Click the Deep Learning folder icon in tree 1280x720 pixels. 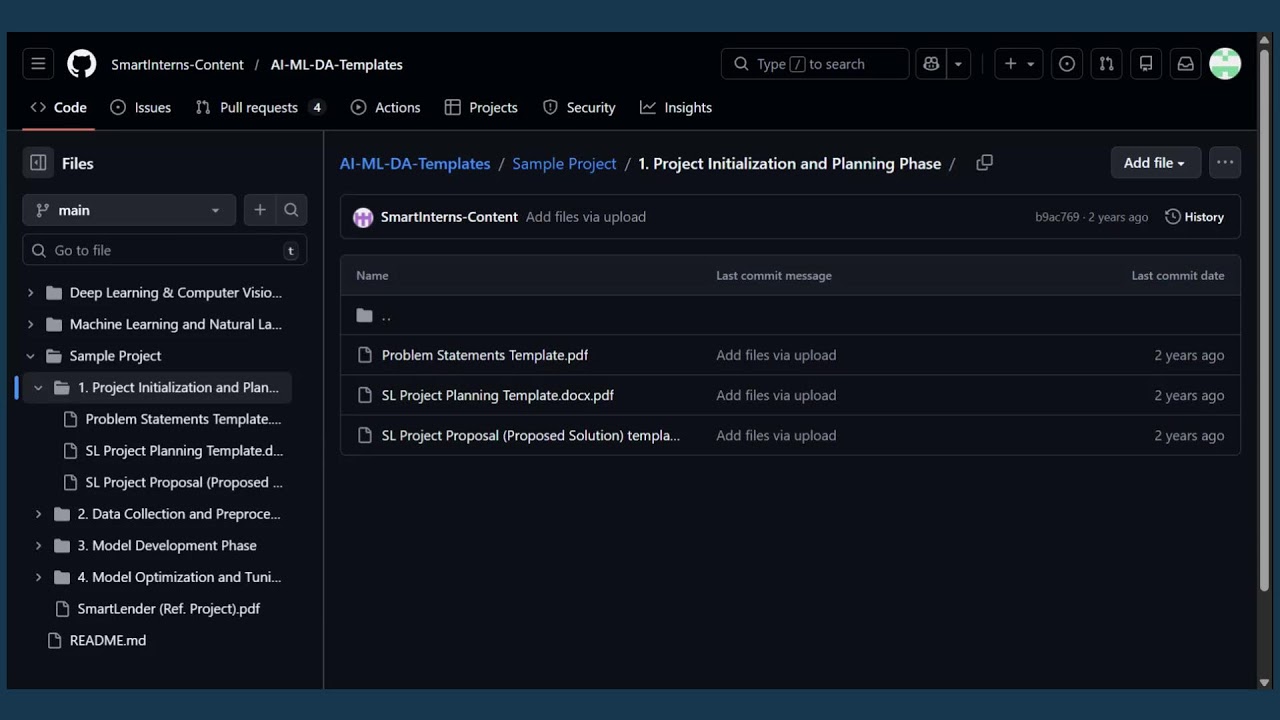(x=54, y=293)
